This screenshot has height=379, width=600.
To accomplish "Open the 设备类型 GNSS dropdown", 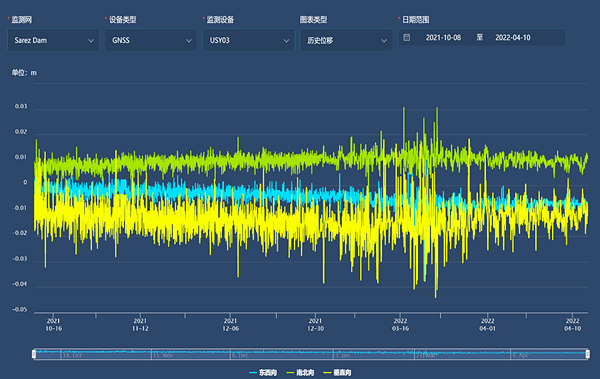I will 151,40.
